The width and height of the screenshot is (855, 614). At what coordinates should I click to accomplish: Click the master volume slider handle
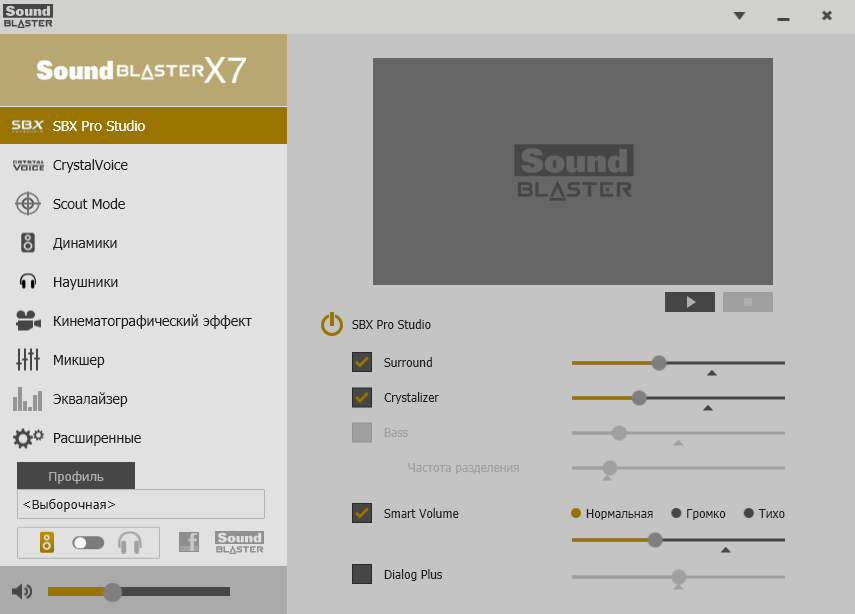(x=112, y=592)
